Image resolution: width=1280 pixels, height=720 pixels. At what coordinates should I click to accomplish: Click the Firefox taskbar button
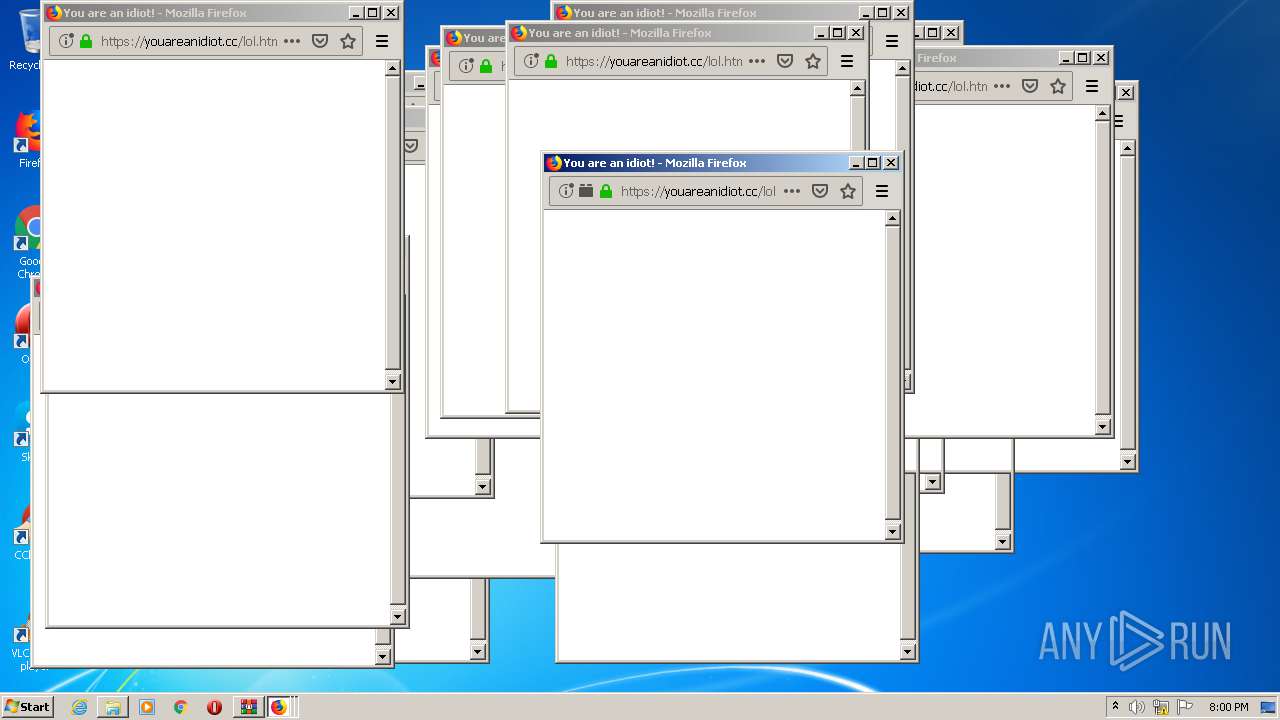point(279,707)
